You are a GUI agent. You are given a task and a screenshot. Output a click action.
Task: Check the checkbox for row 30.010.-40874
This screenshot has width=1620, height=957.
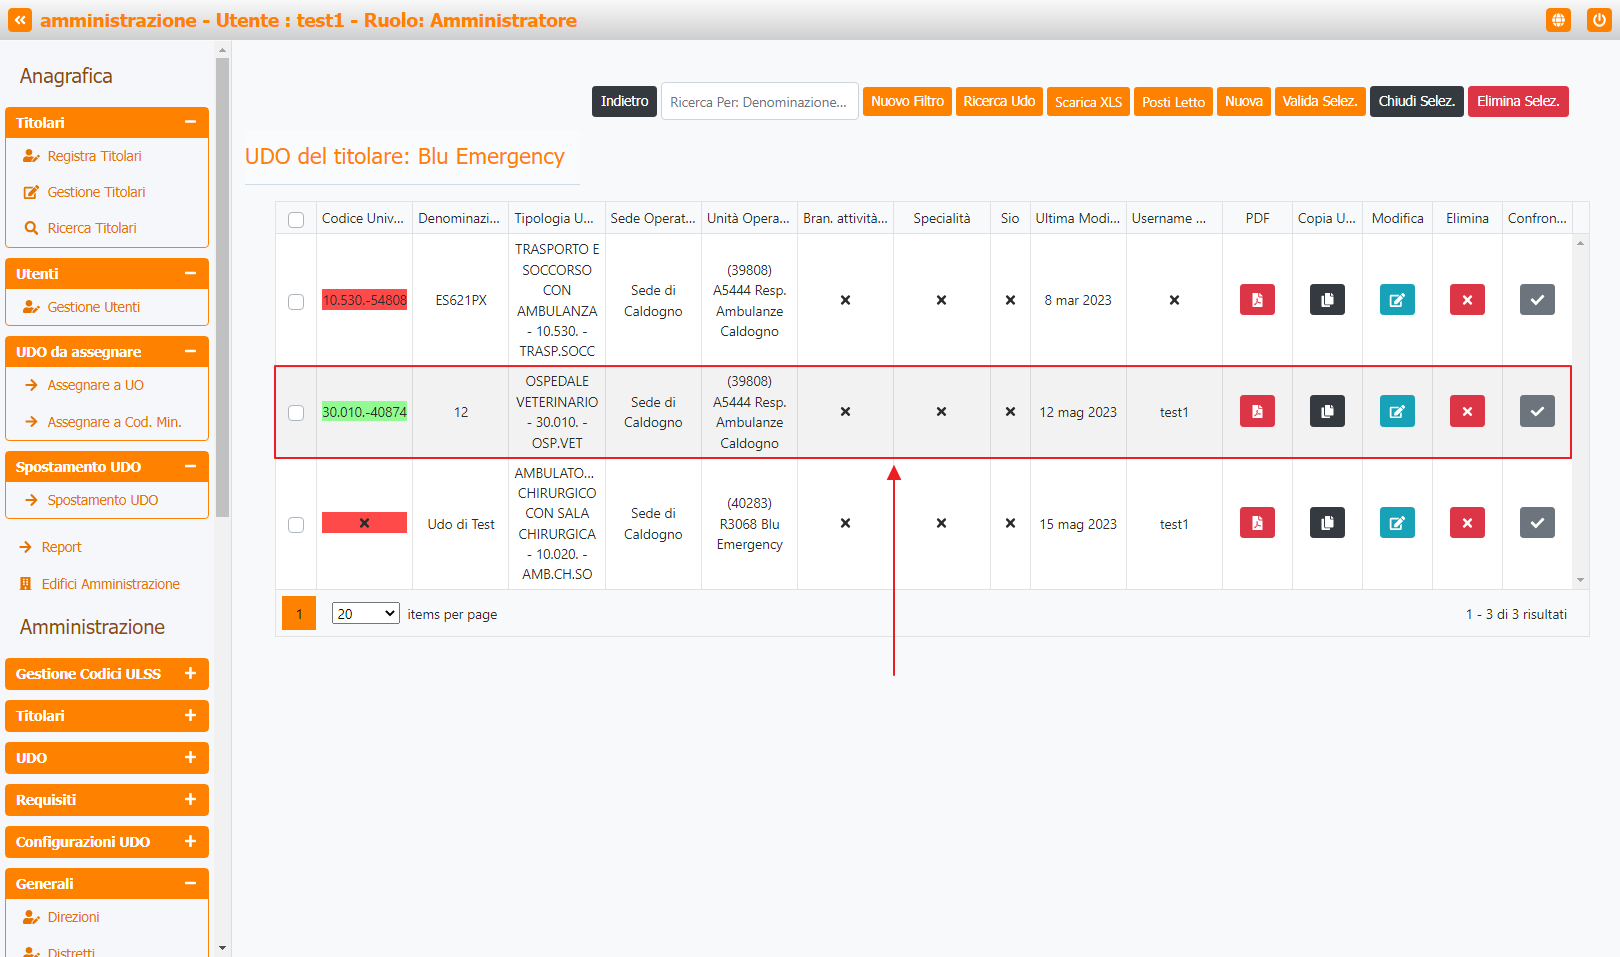pos(296,413)
